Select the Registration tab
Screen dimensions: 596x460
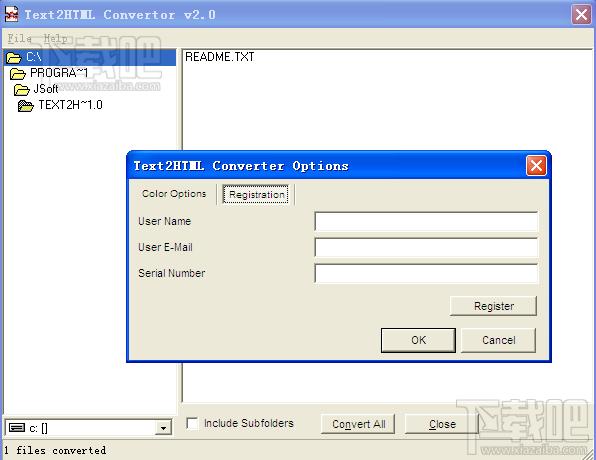point(256,195)
